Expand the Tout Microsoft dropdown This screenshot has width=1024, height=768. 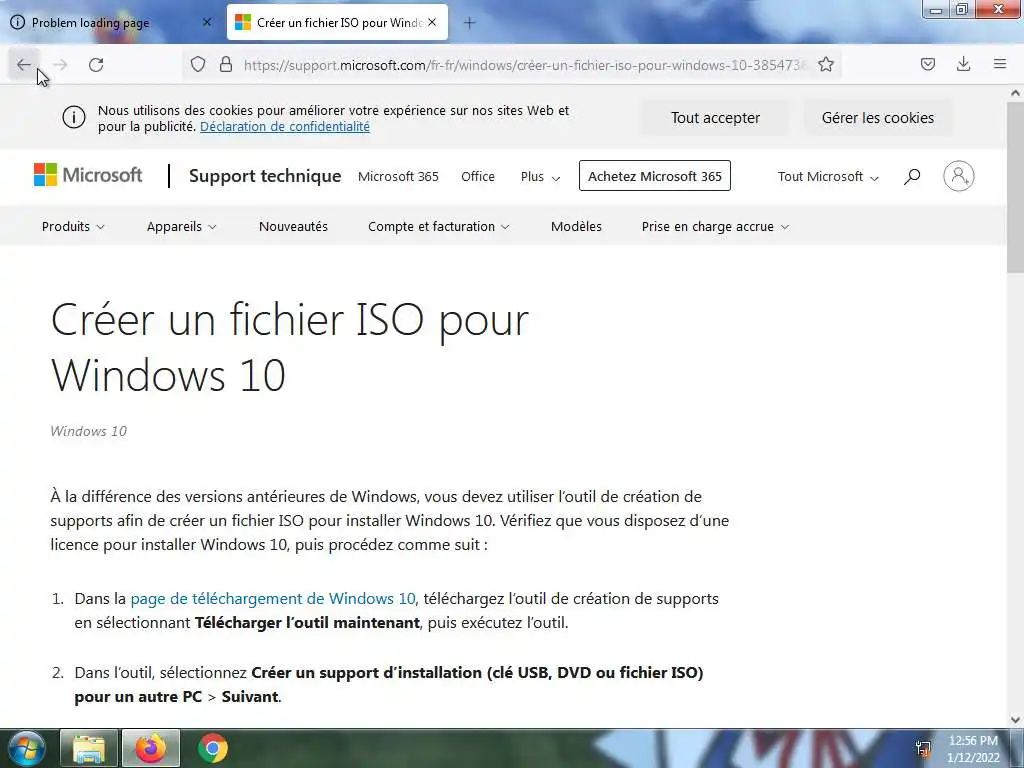tap(828, 176)
